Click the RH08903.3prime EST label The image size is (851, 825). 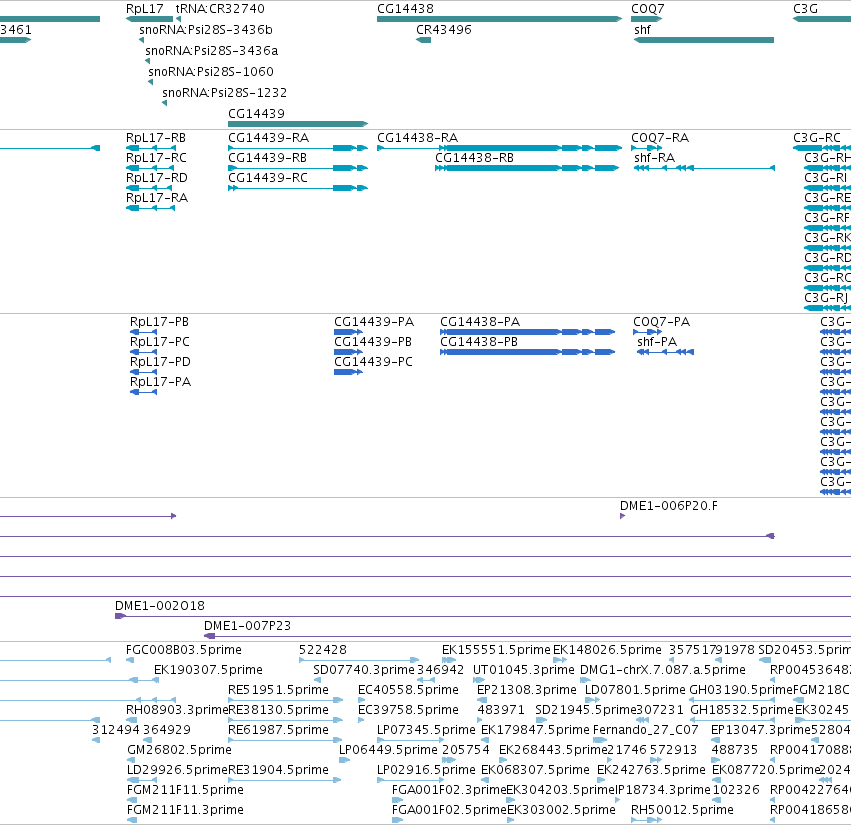tap(177, 709)
